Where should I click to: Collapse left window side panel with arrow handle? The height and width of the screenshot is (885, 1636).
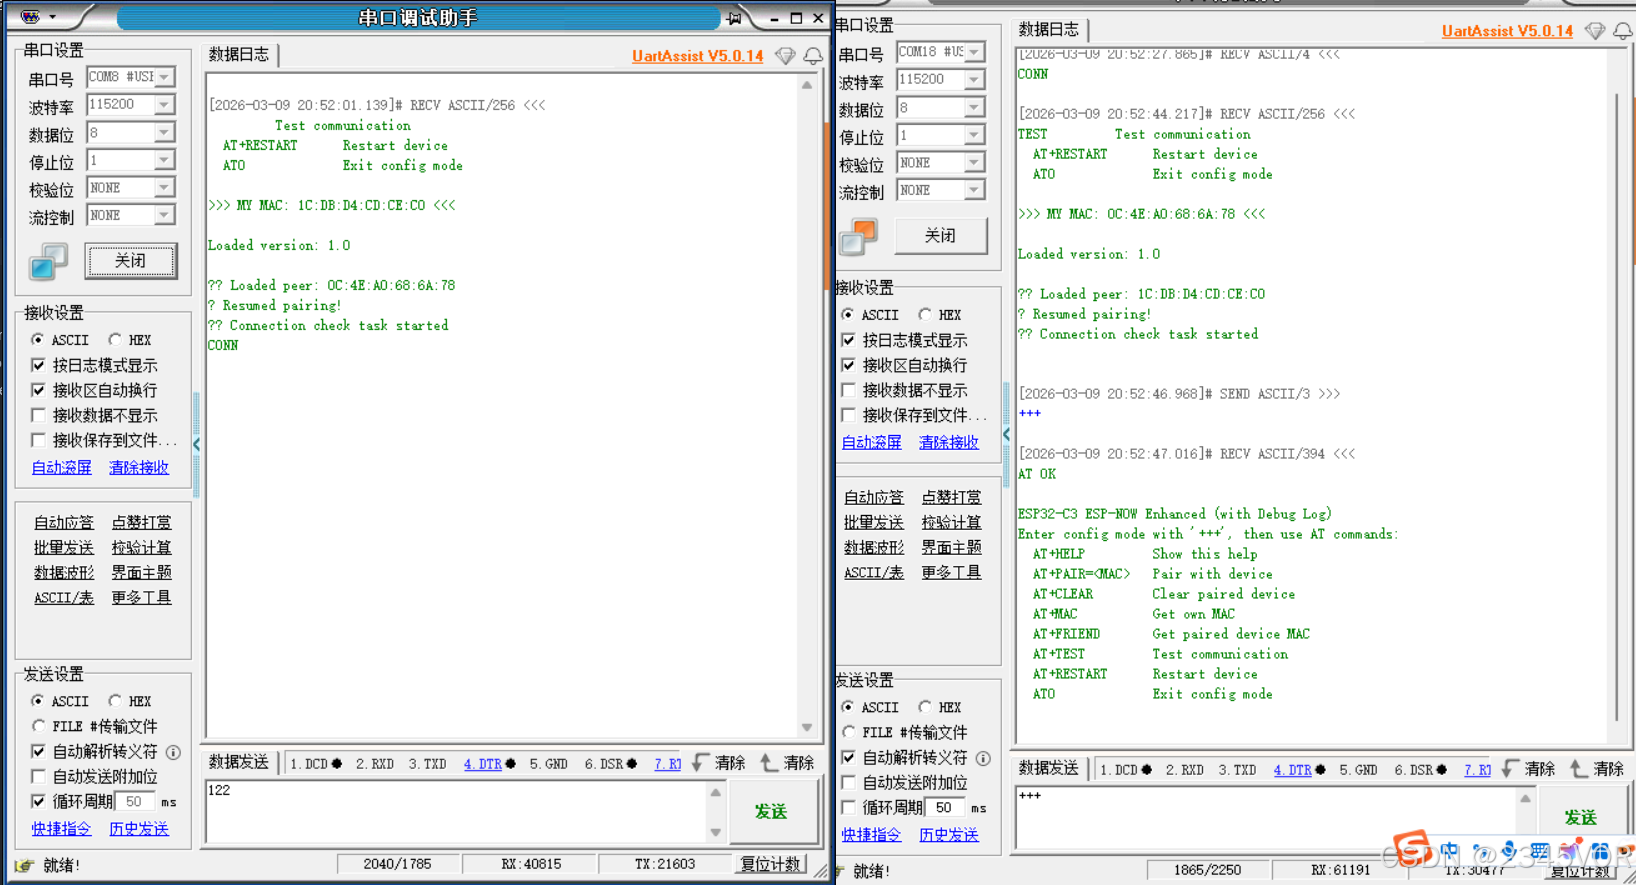196,444
